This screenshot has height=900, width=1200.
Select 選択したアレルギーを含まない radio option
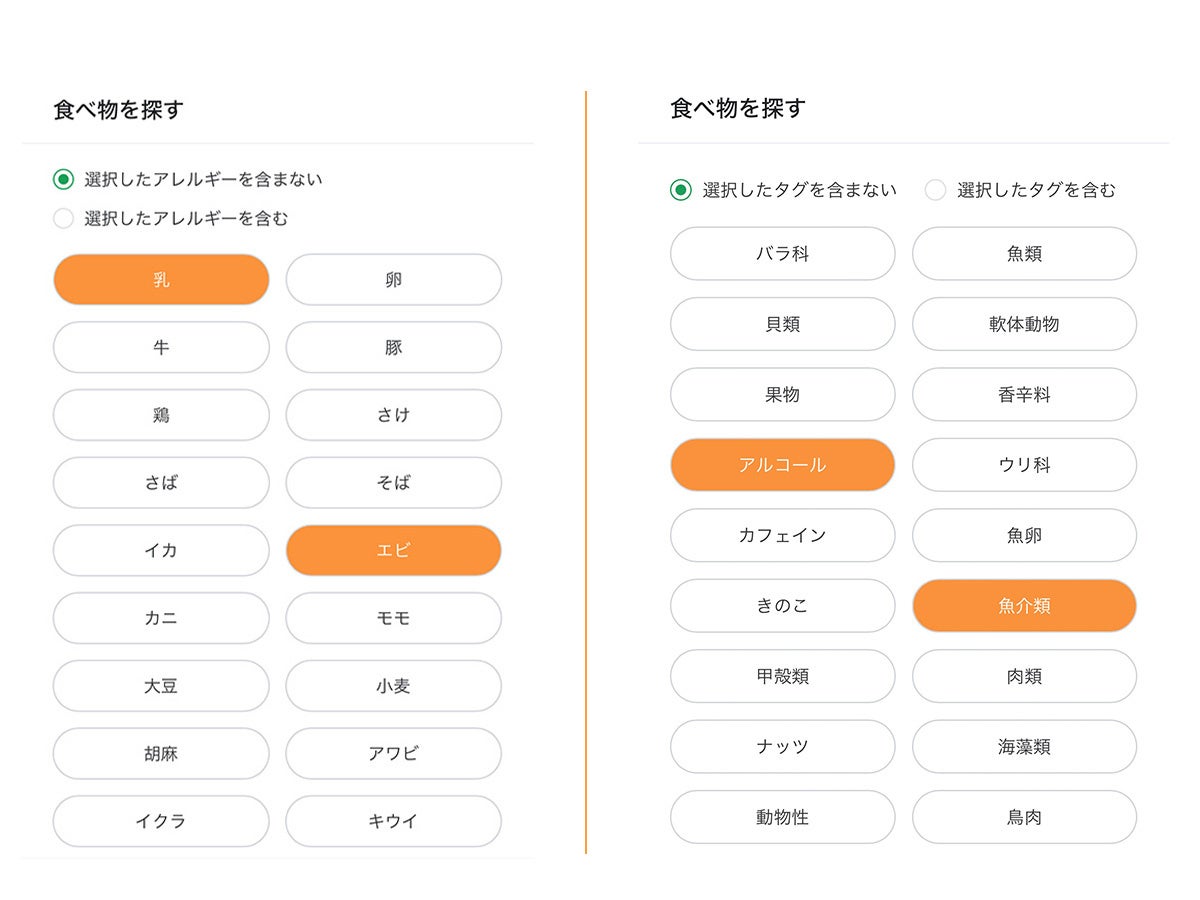point(62,179)
